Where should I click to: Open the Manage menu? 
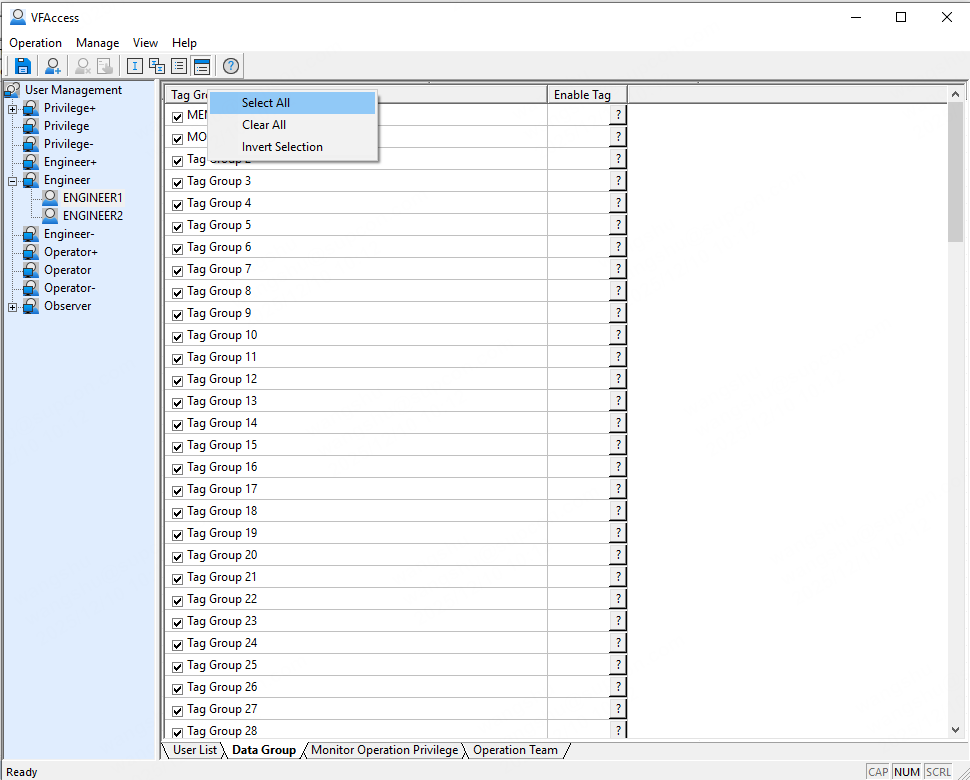tap(97, 43)
